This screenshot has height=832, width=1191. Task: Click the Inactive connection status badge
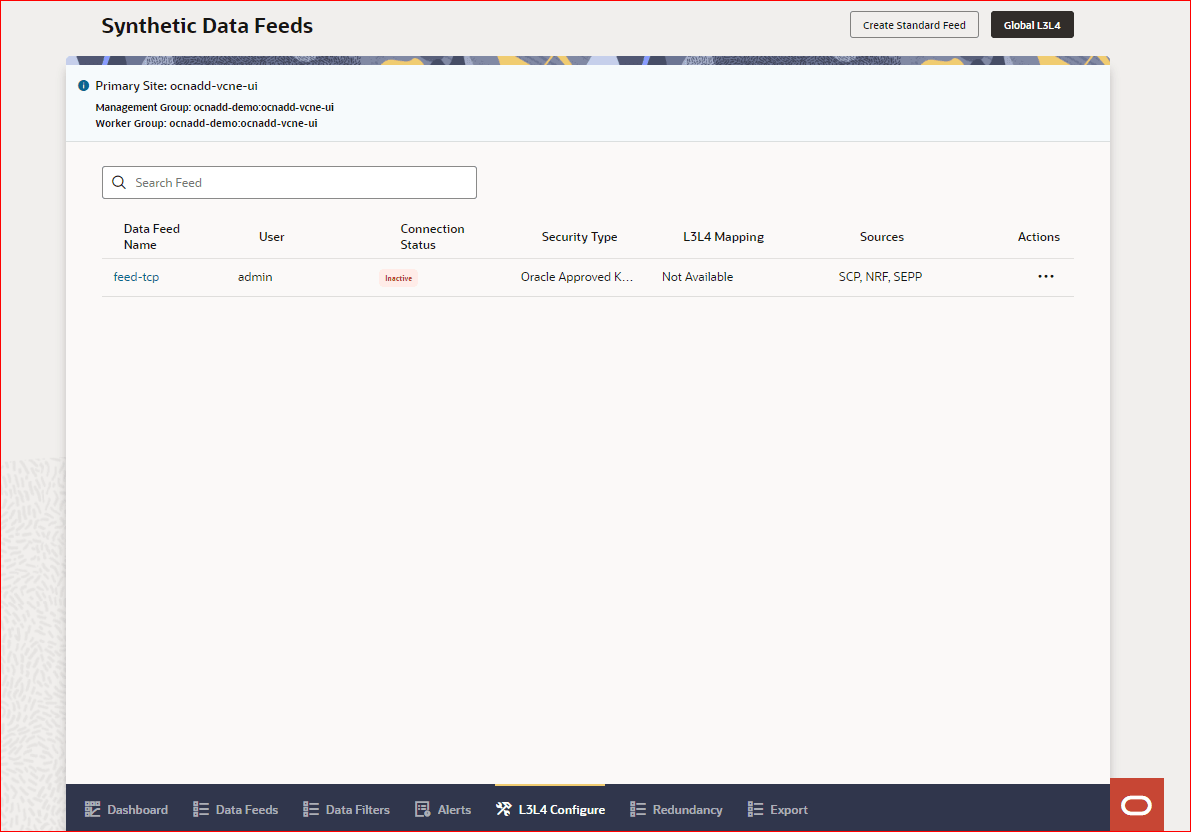(398, 277)
